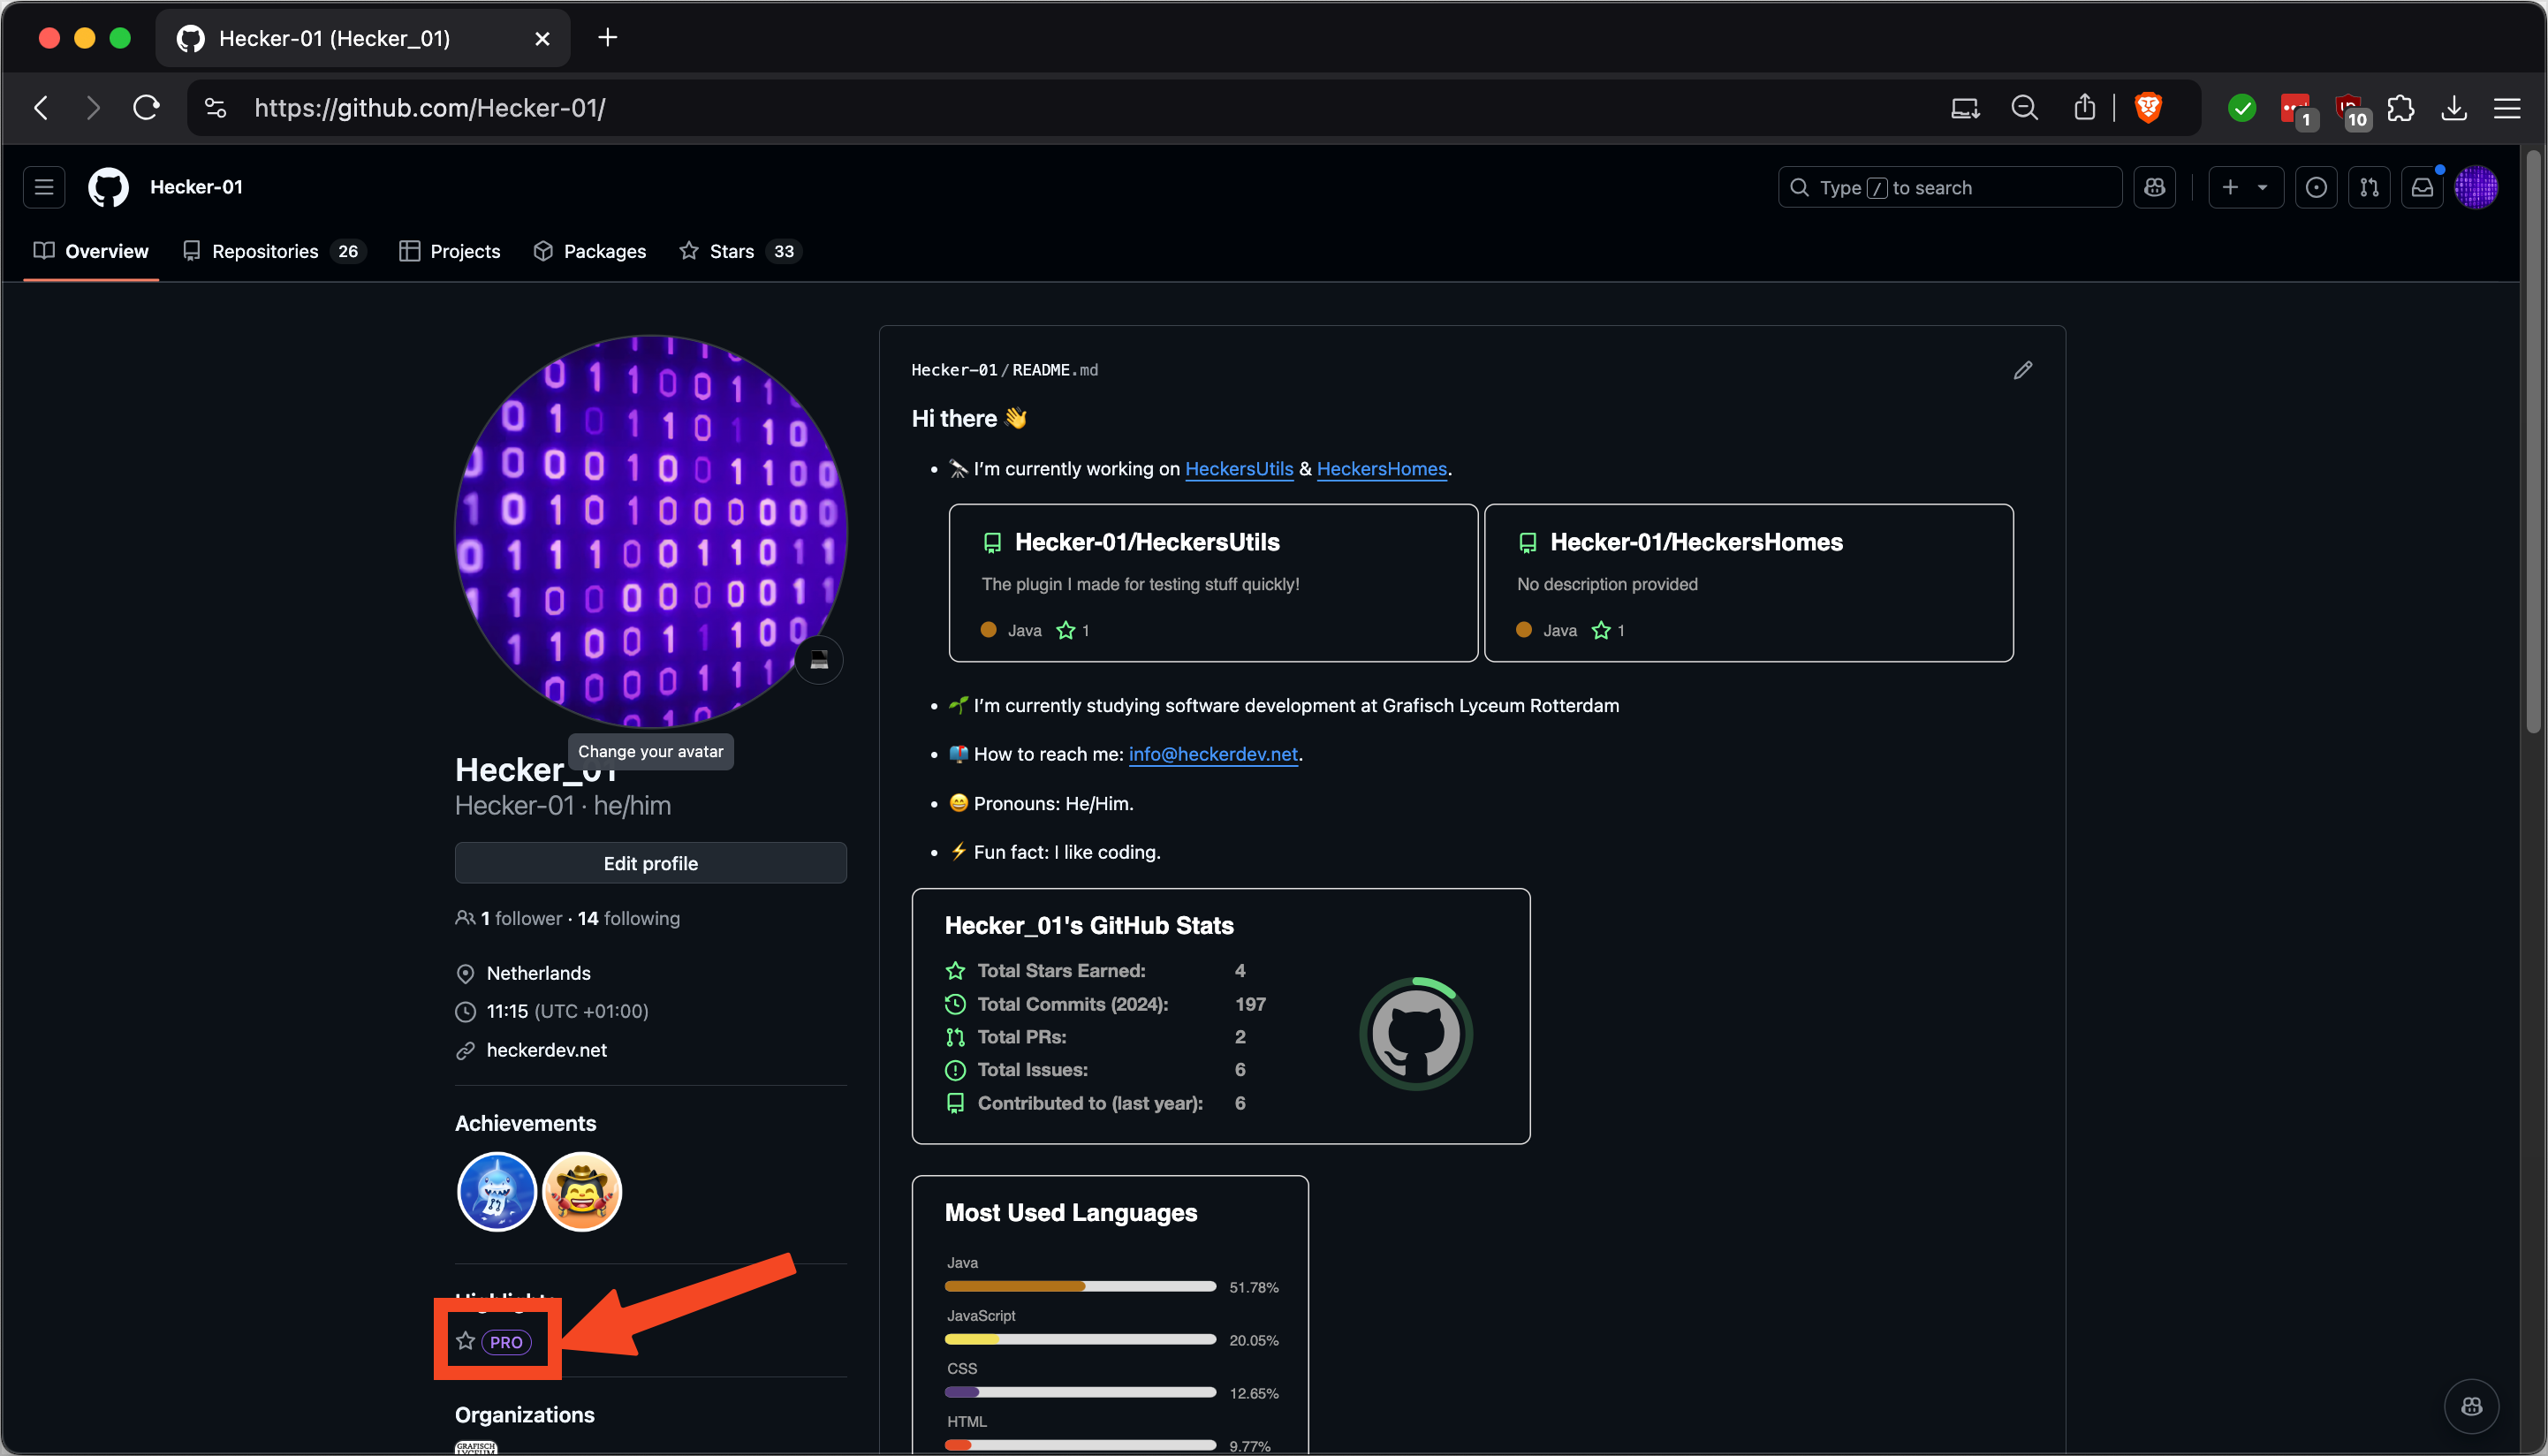Click the page vertical scrollbar

2533,440
